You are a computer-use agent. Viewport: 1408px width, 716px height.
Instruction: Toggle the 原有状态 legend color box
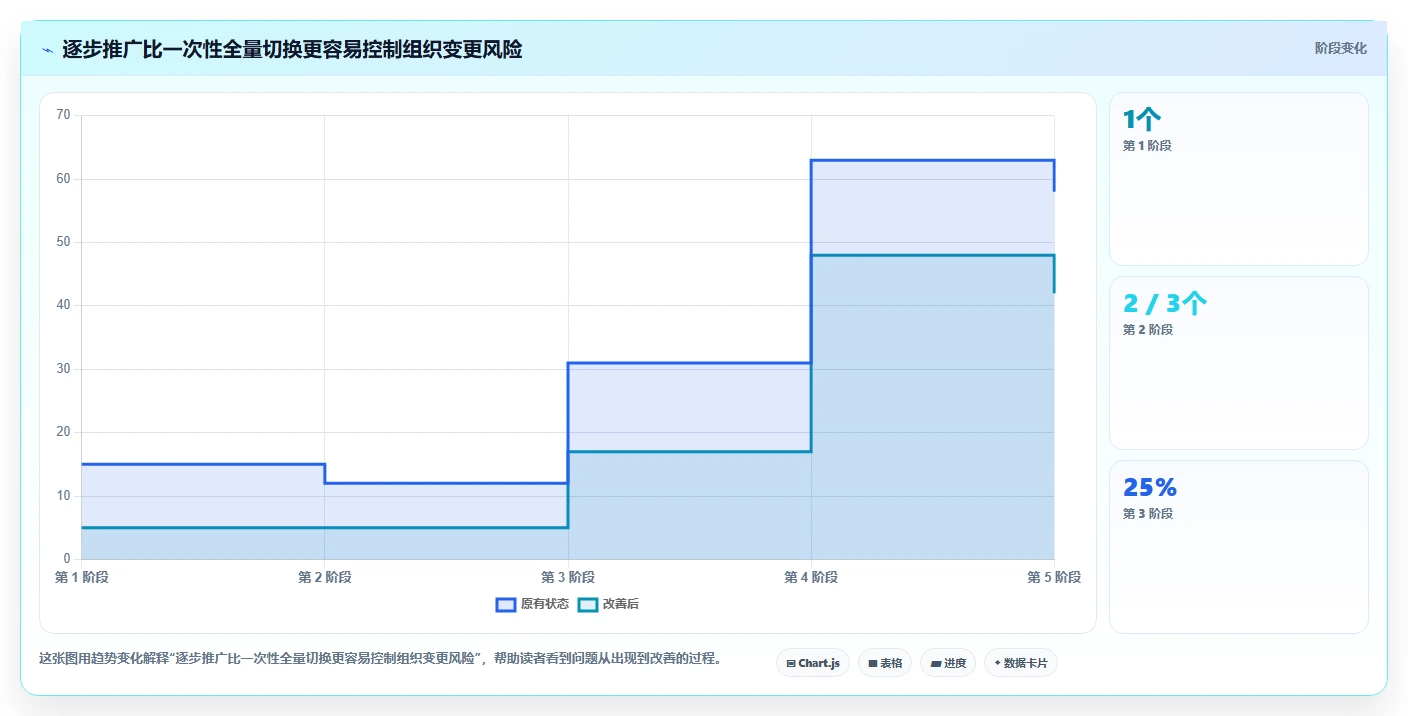click(506, 604)
